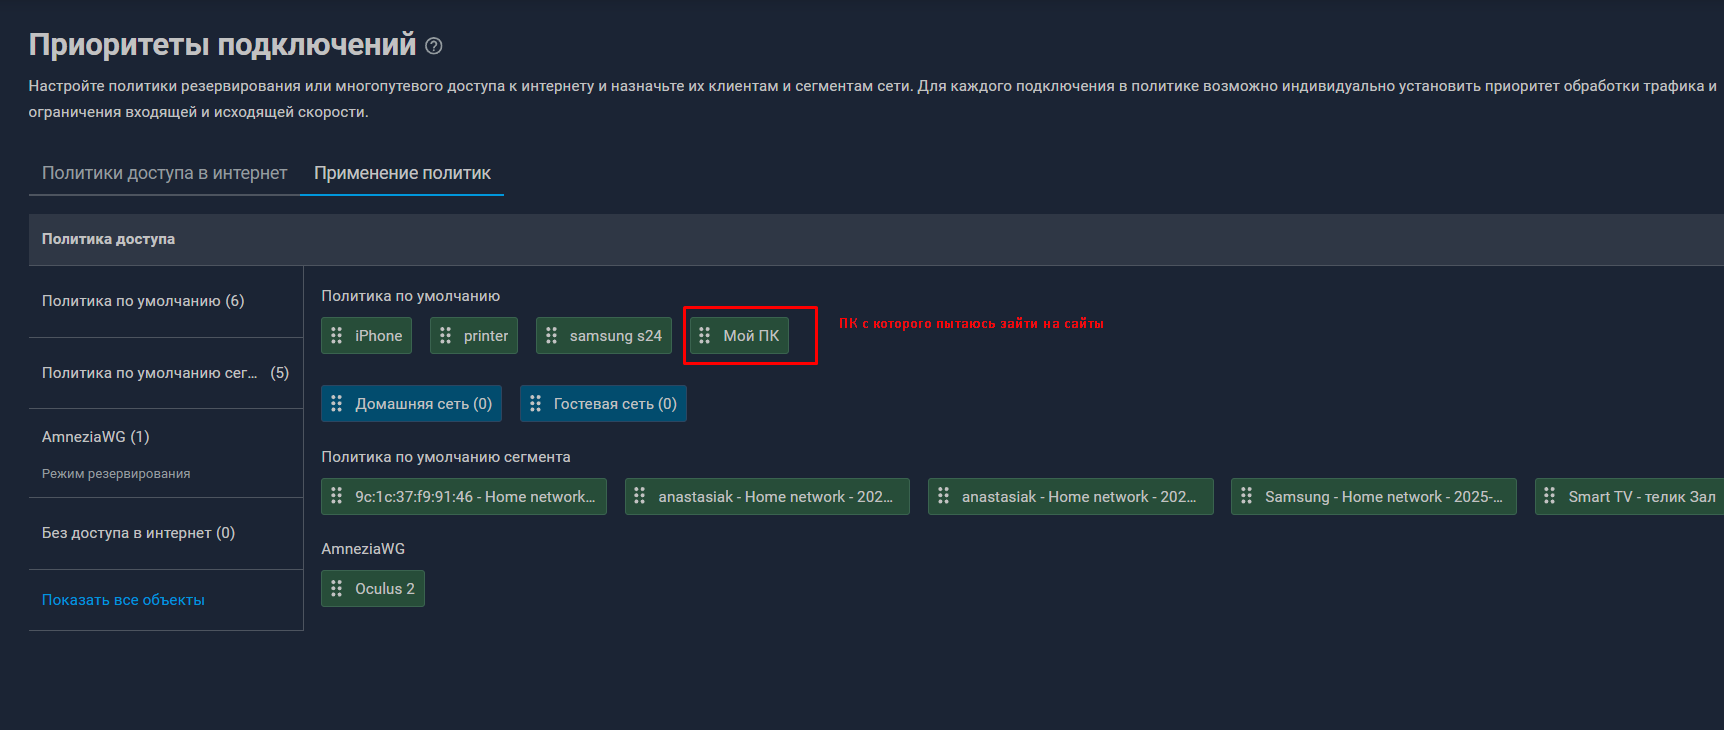Click drag handle on Домашняя сеть segment
Viewport: 1724px width, 730px height.
(x=337, y=404)
